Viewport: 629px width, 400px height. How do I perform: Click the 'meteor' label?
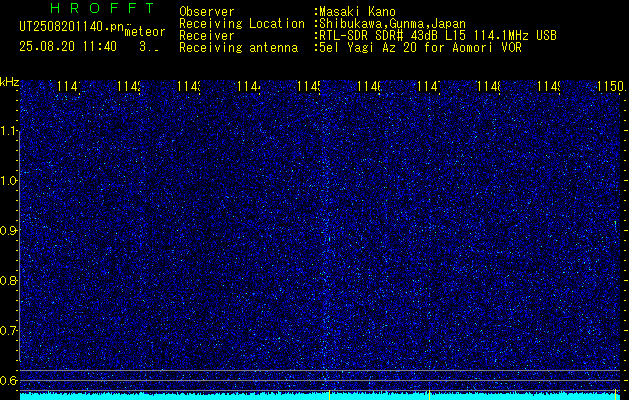tap(145, 31)
